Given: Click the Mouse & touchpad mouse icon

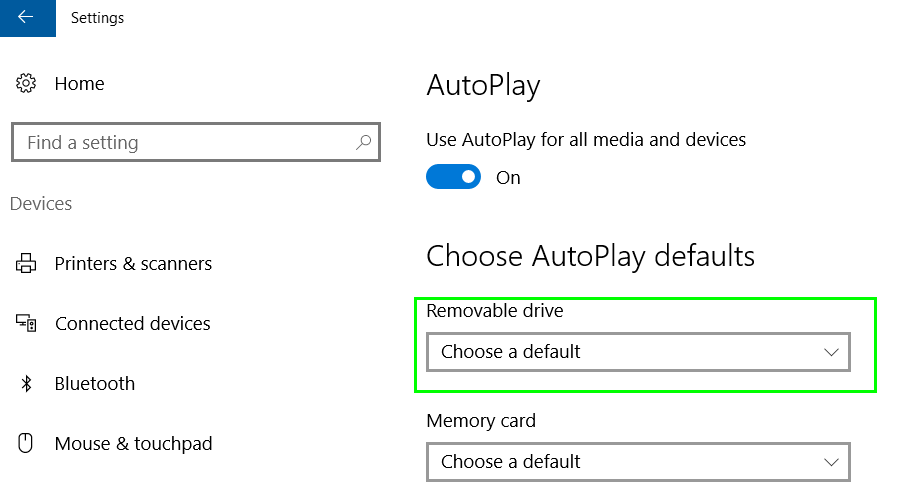Looking at the screenshot, I should tap(25, 443).
